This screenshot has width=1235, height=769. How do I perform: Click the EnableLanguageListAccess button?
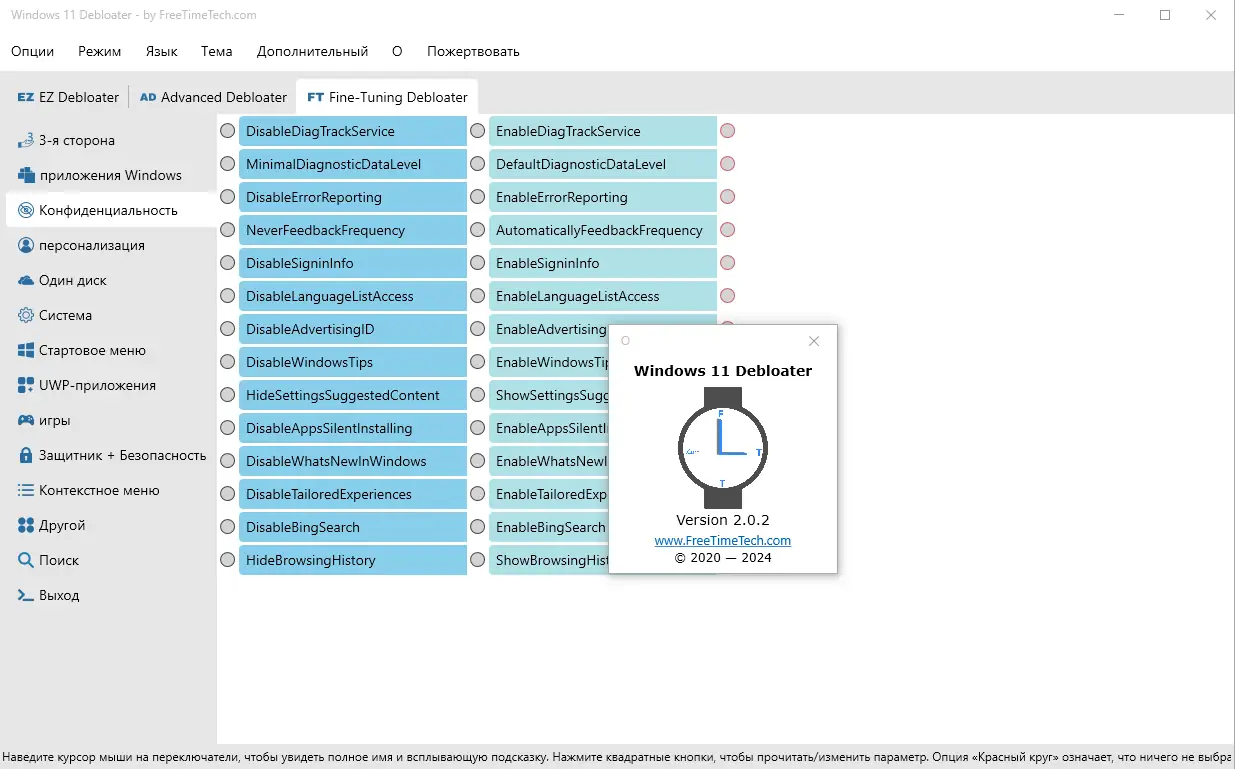(x=603, y=296)
